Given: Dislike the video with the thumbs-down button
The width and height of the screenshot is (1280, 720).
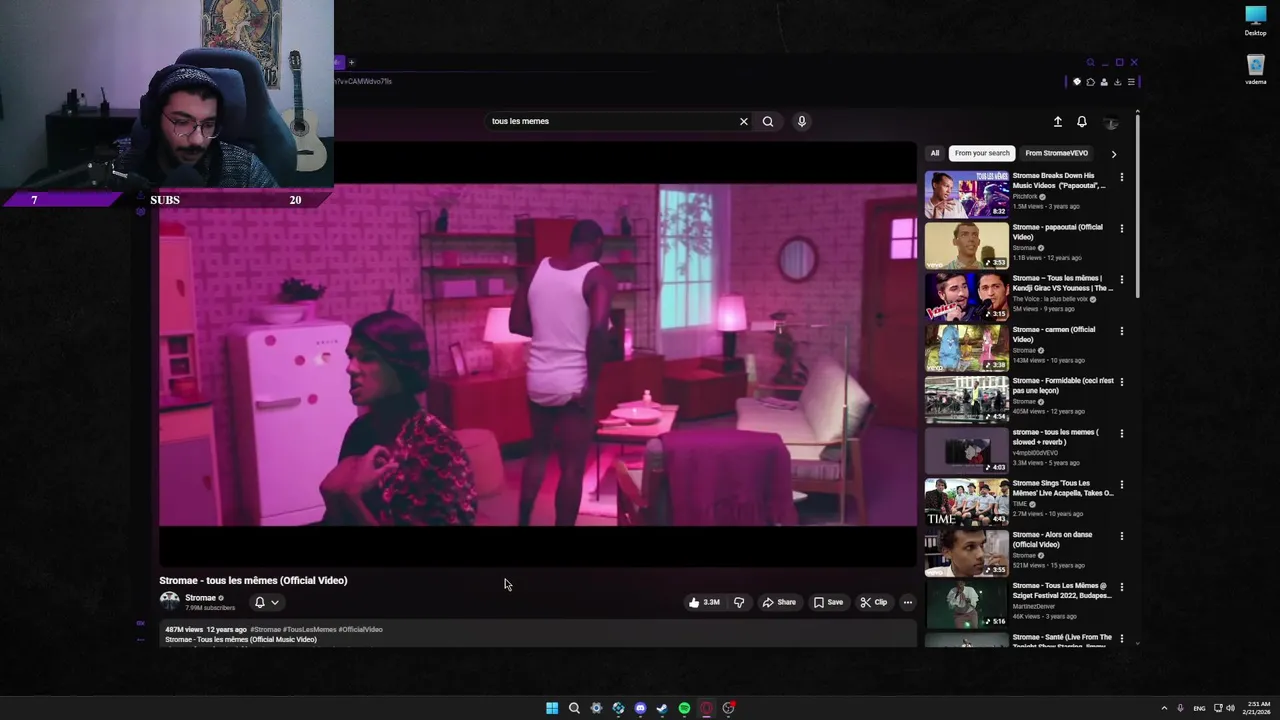Looking at the screenshot, I should [x=739, y=602].
